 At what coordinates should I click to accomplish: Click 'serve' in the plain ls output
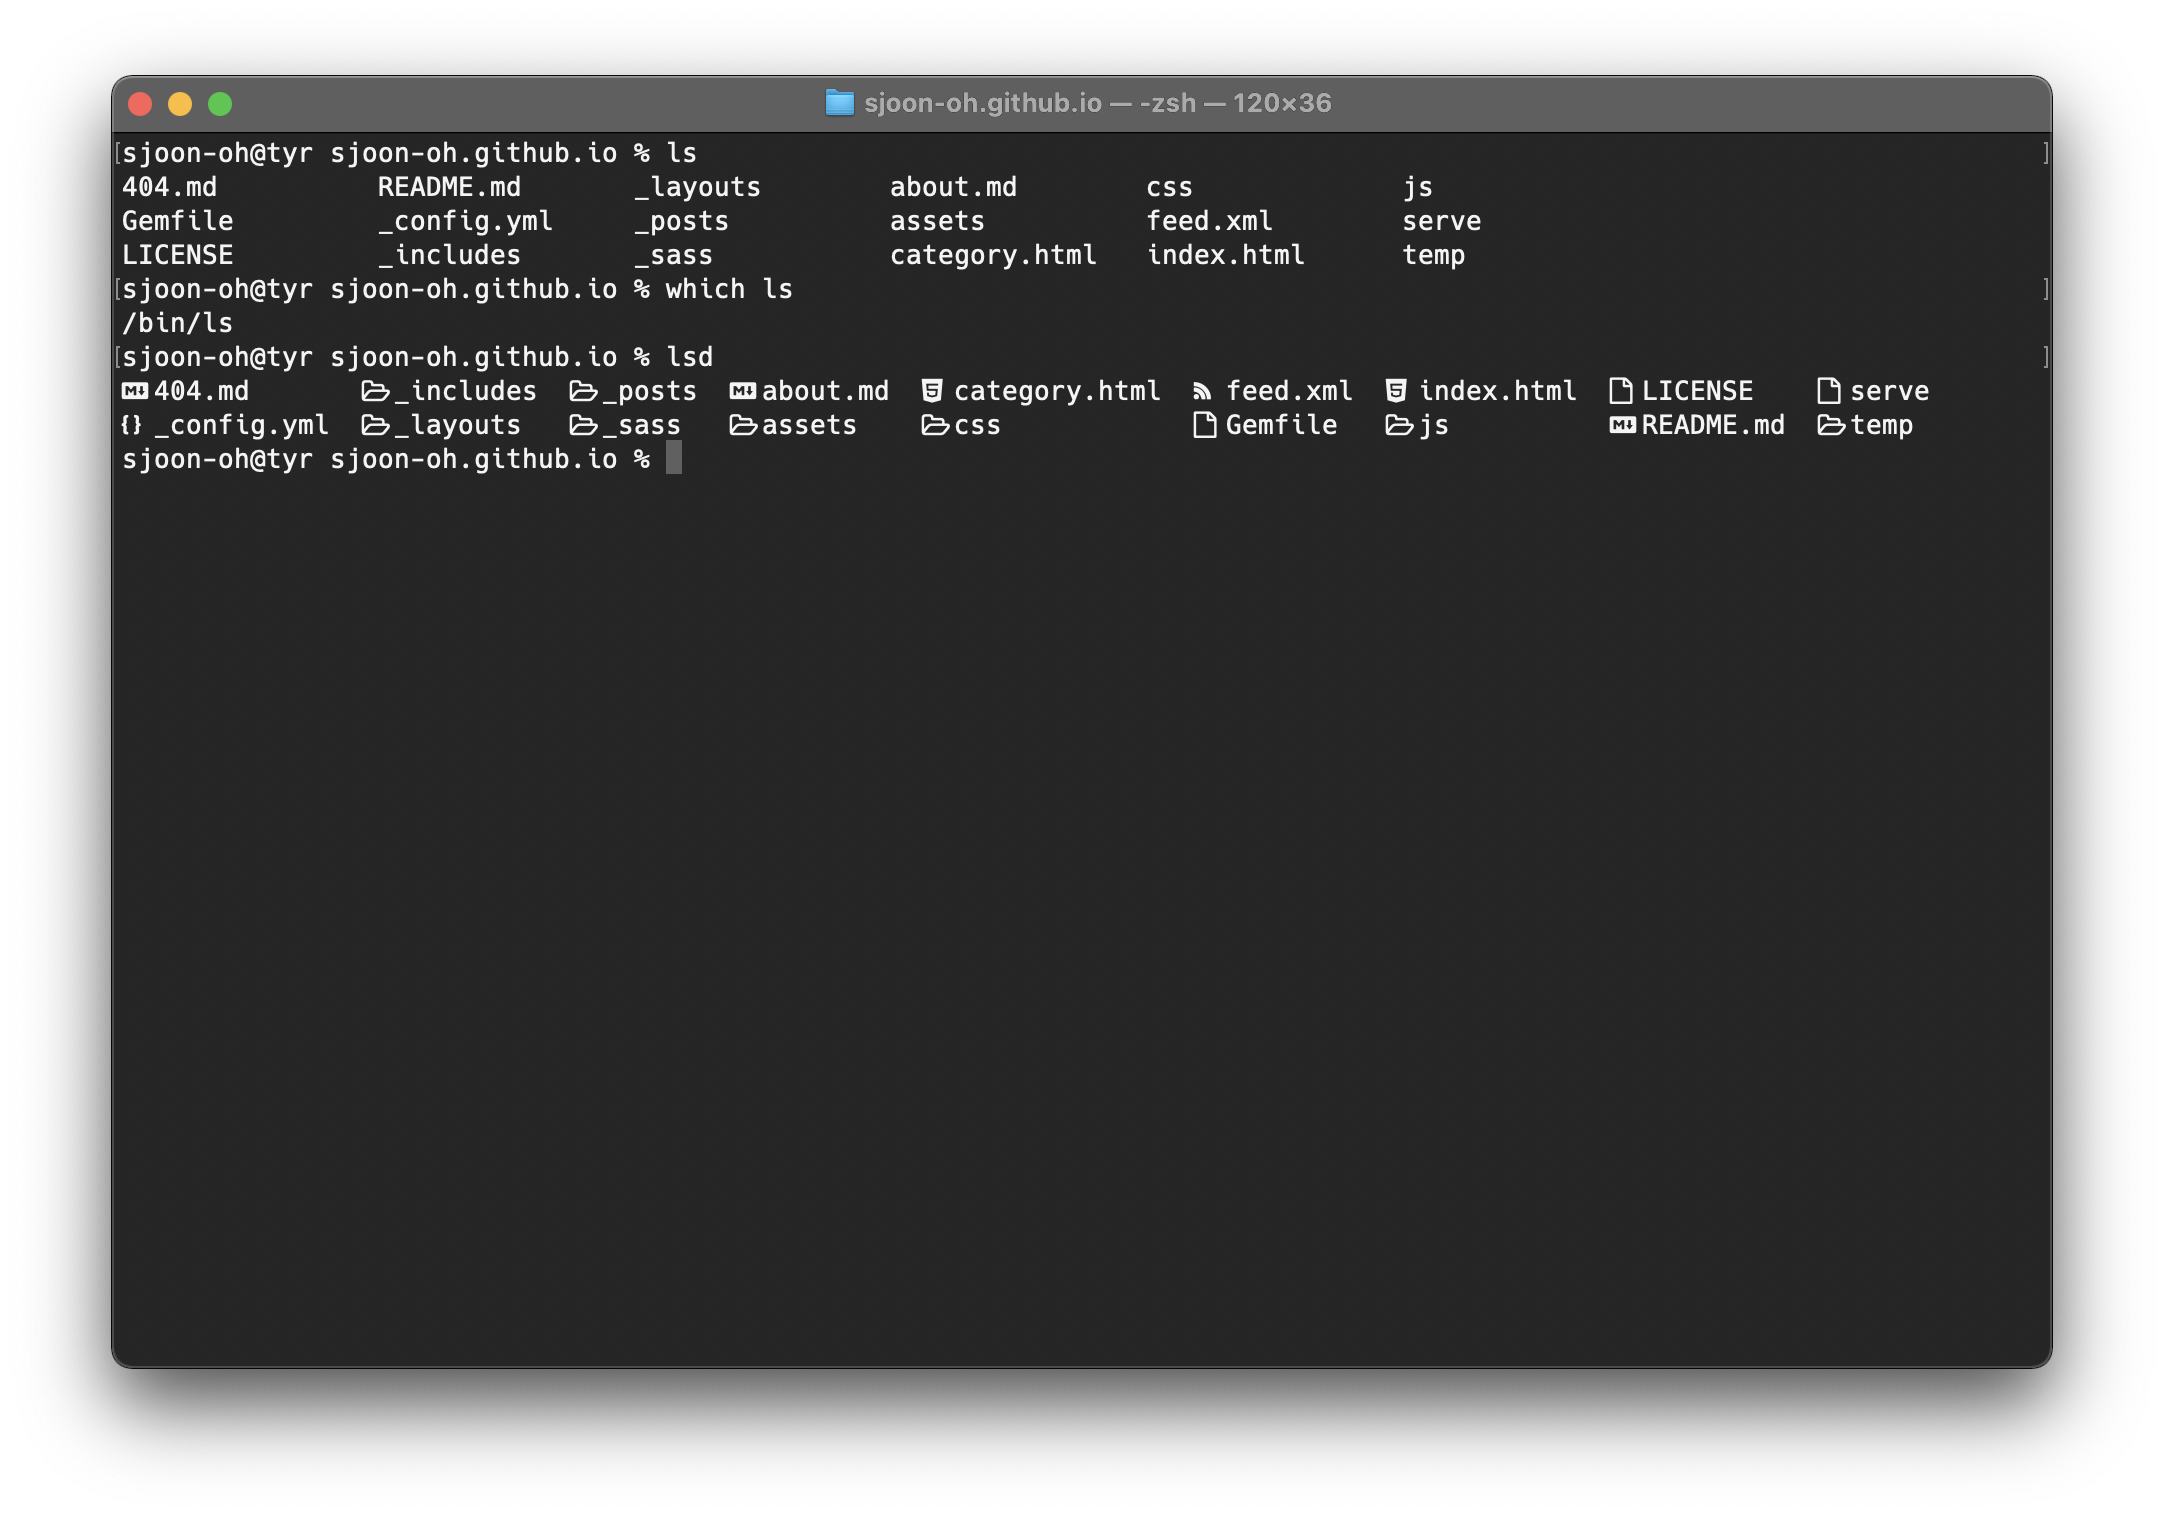pos(1441,221)
